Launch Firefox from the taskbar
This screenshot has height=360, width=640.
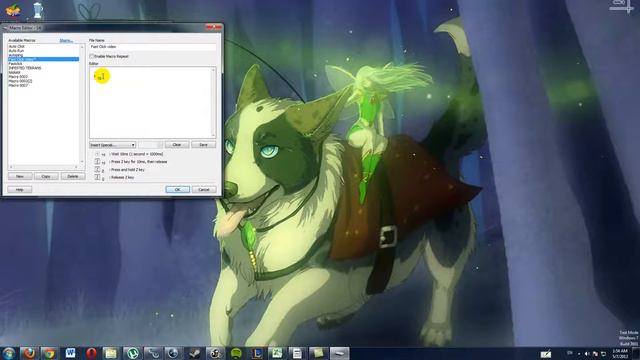pyautogui.click(x=29, y=353)
